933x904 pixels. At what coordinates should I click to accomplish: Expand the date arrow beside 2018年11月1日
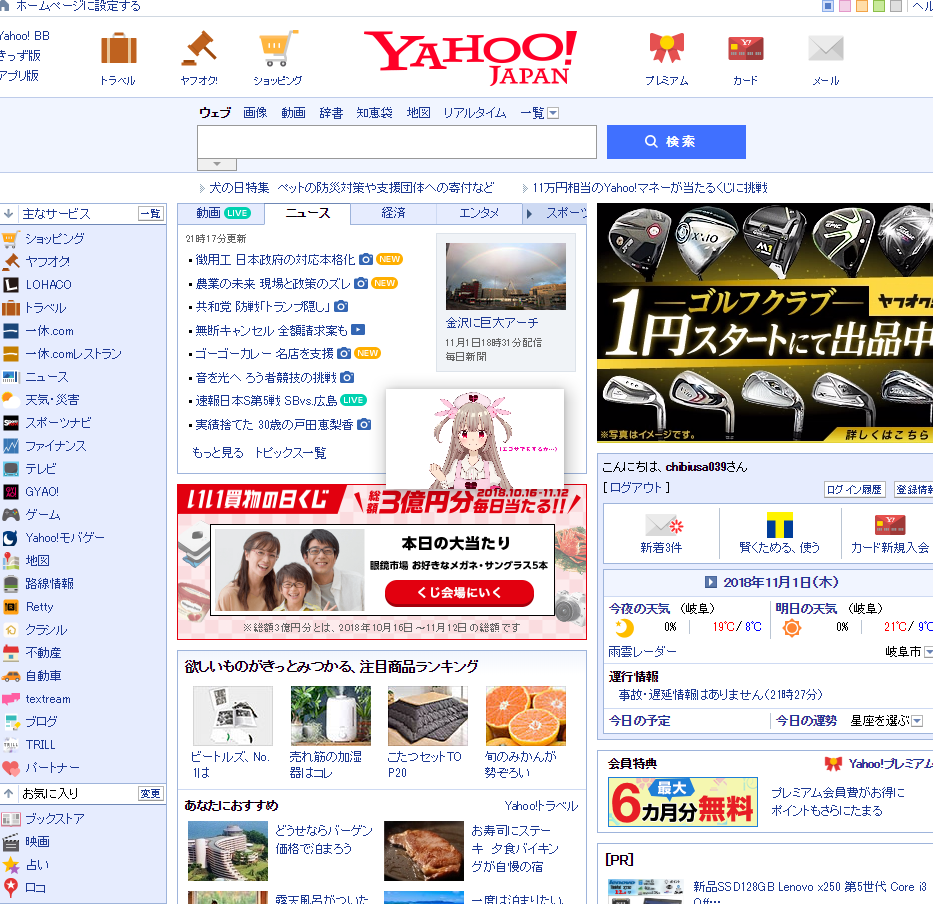click(x=710, y=582)
